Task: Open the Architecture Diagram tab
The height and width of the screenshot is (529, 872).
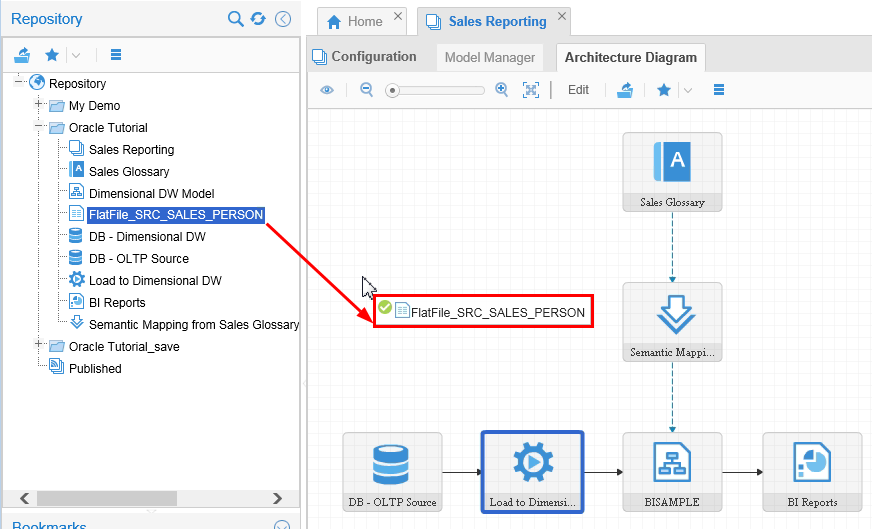Action: (631, 57)
